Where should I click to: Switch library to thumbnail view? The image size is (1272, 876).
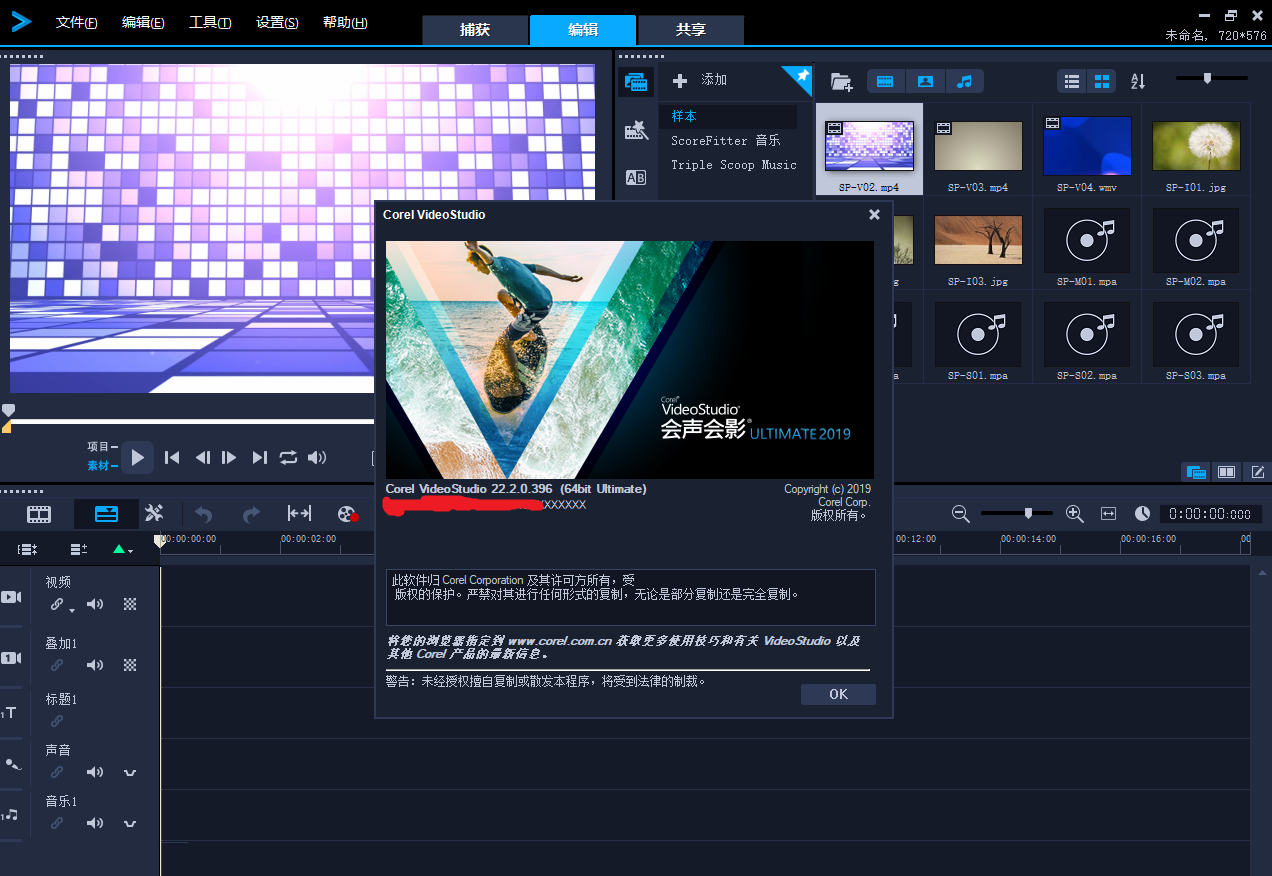coord(1102,81)
